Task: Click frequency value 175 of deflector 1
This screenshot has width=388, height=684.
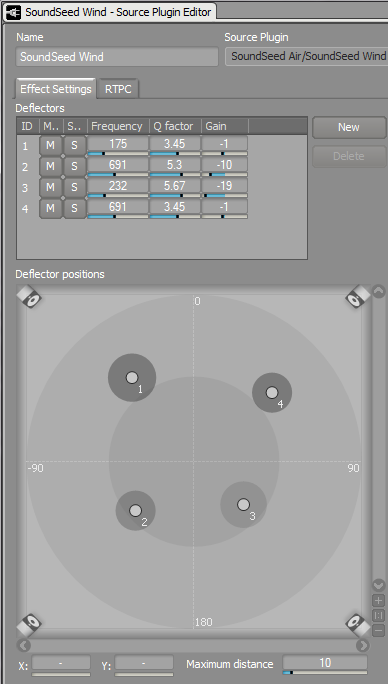Action: (x=118, y=144)
